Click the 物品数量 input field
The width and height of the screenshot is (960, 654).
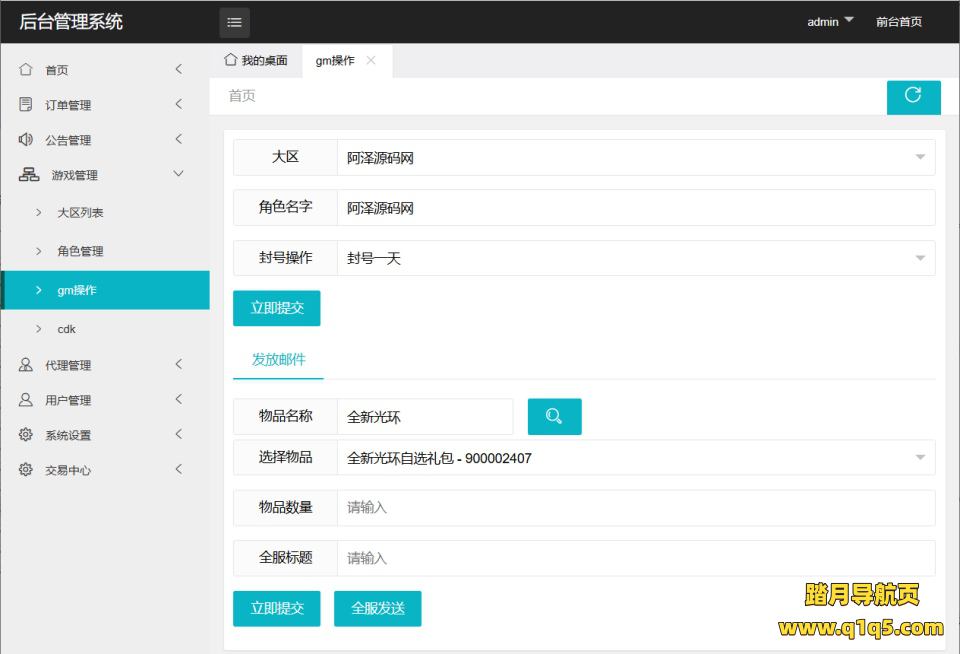point(635,508)
